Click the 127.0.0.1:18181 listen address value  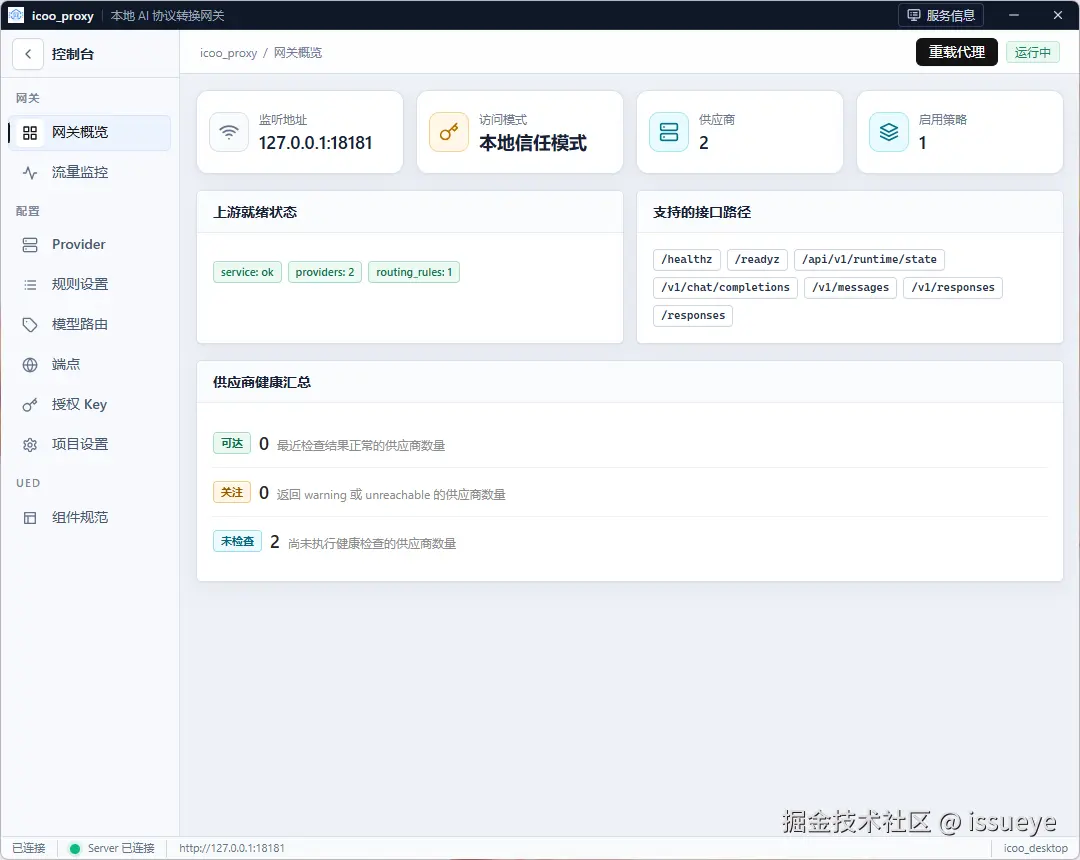(x=315, y=143)
